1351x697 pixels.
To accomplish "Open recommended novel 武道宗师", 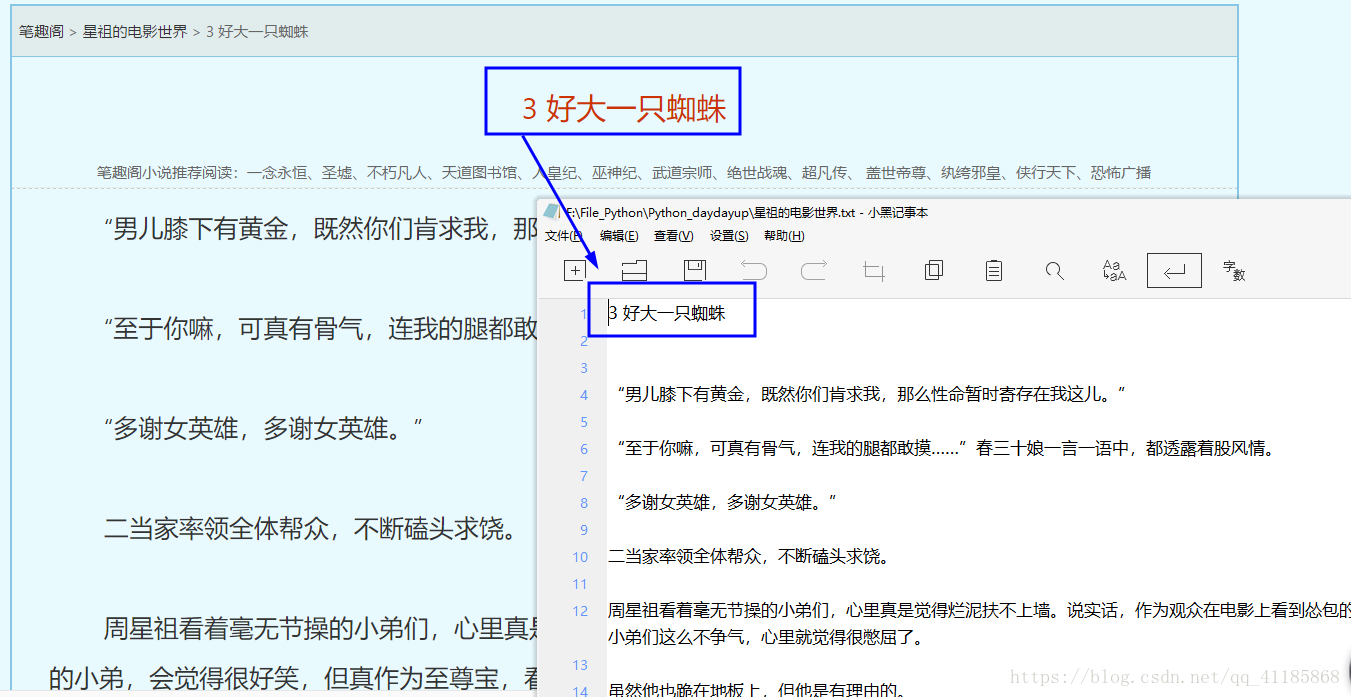I will [682, 173].
